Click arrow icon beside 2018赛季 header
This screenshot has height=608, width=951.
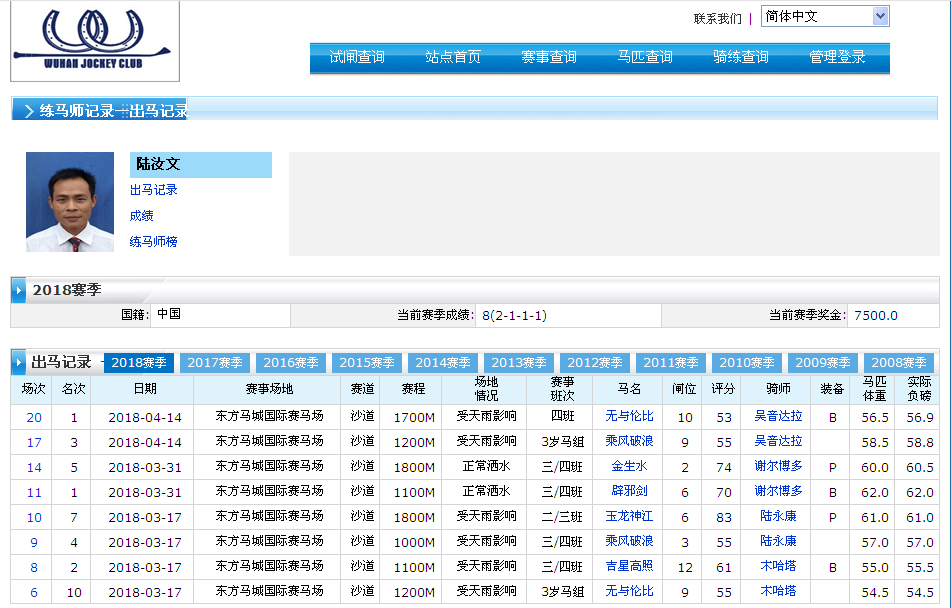pyautogui.click(x=19, y=290)
